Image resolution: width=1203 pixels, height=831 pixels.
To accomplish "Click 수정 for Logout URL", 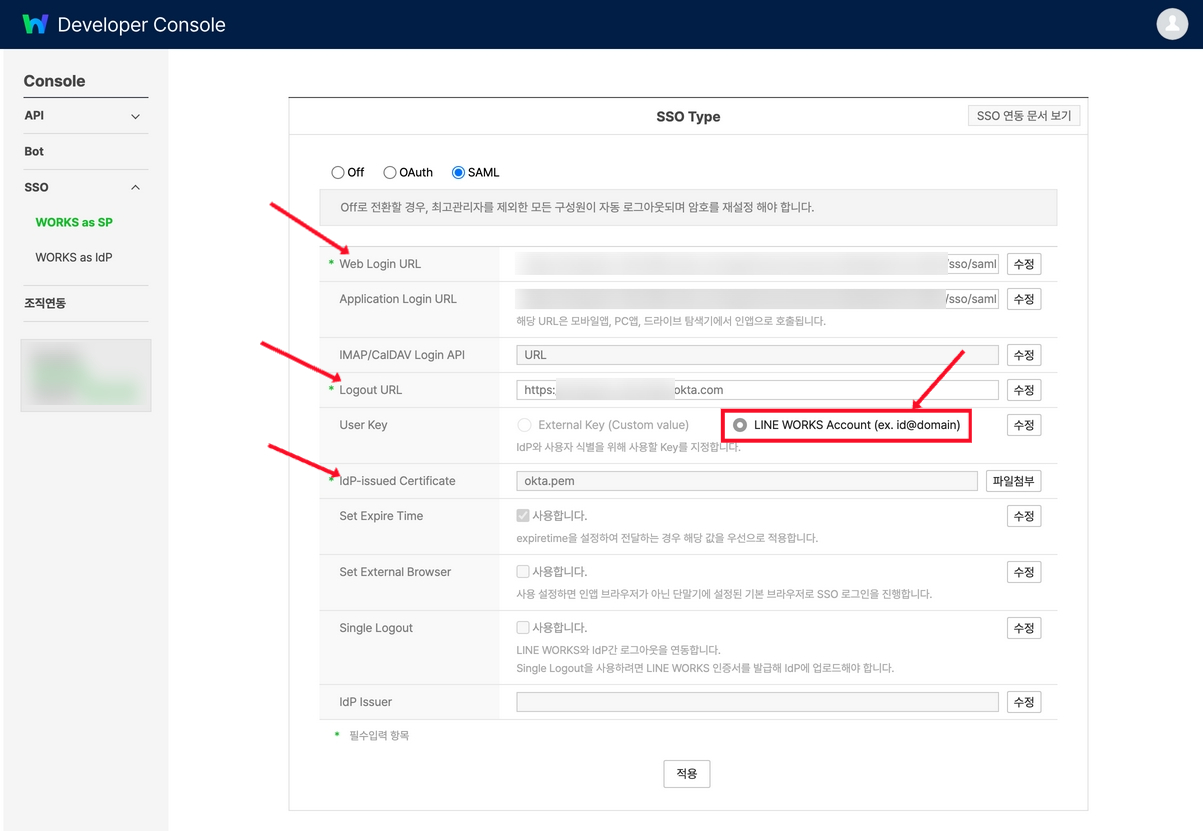I will [x=1024, y=390].
